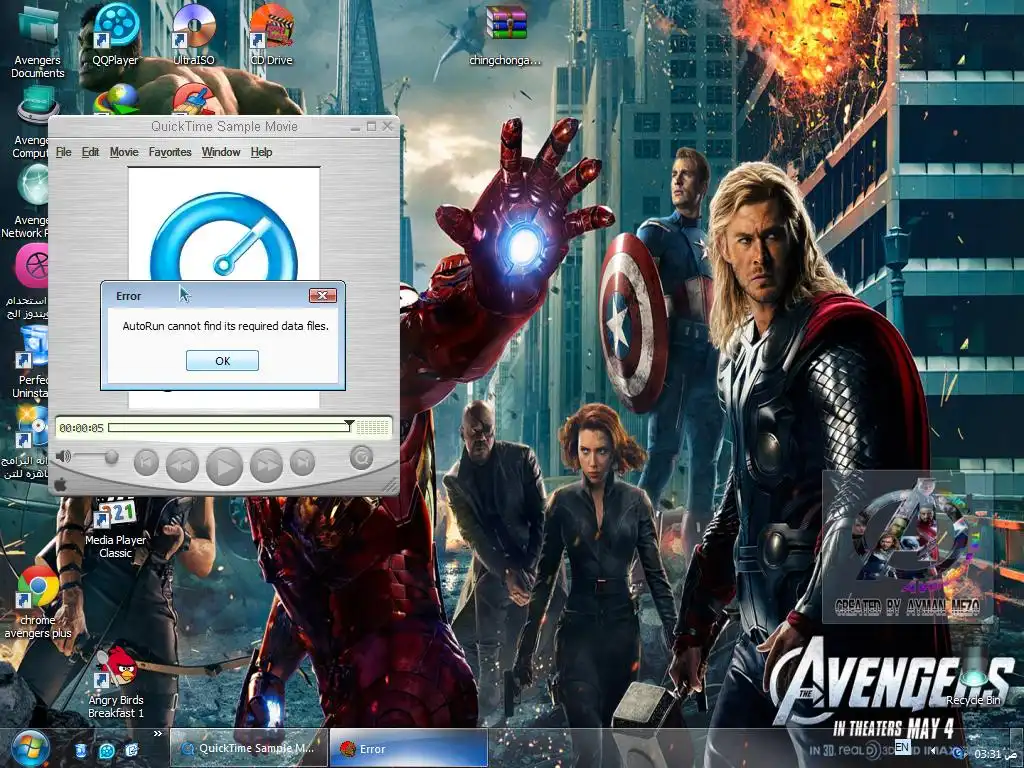Select the pink Dribbble-style desktop icon

coord(33,266)
